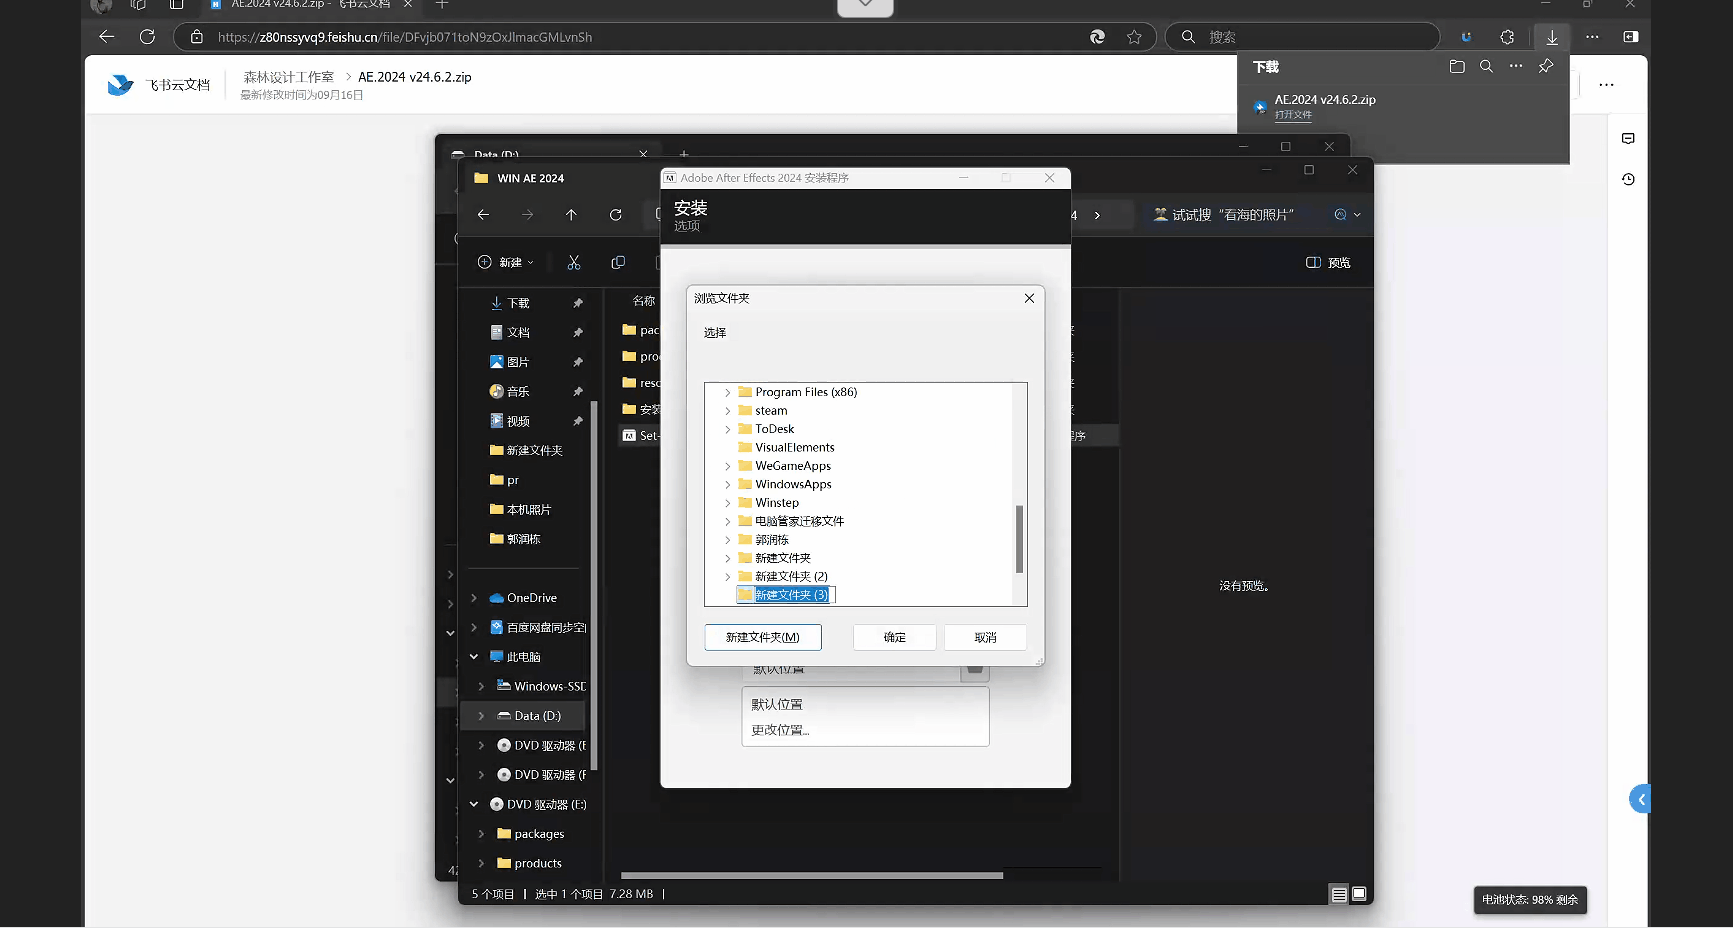Select 更改位置 from location menu
1733x928 pixels.
(x=780, y=730)
